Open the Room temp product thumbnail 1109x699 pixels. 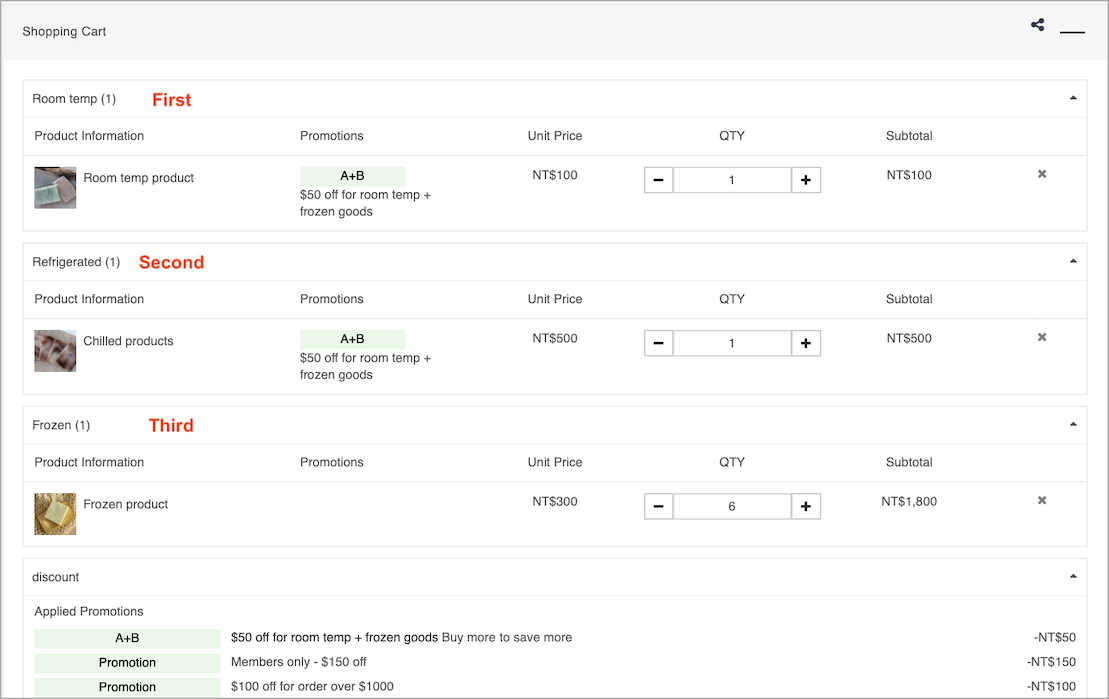55,187
